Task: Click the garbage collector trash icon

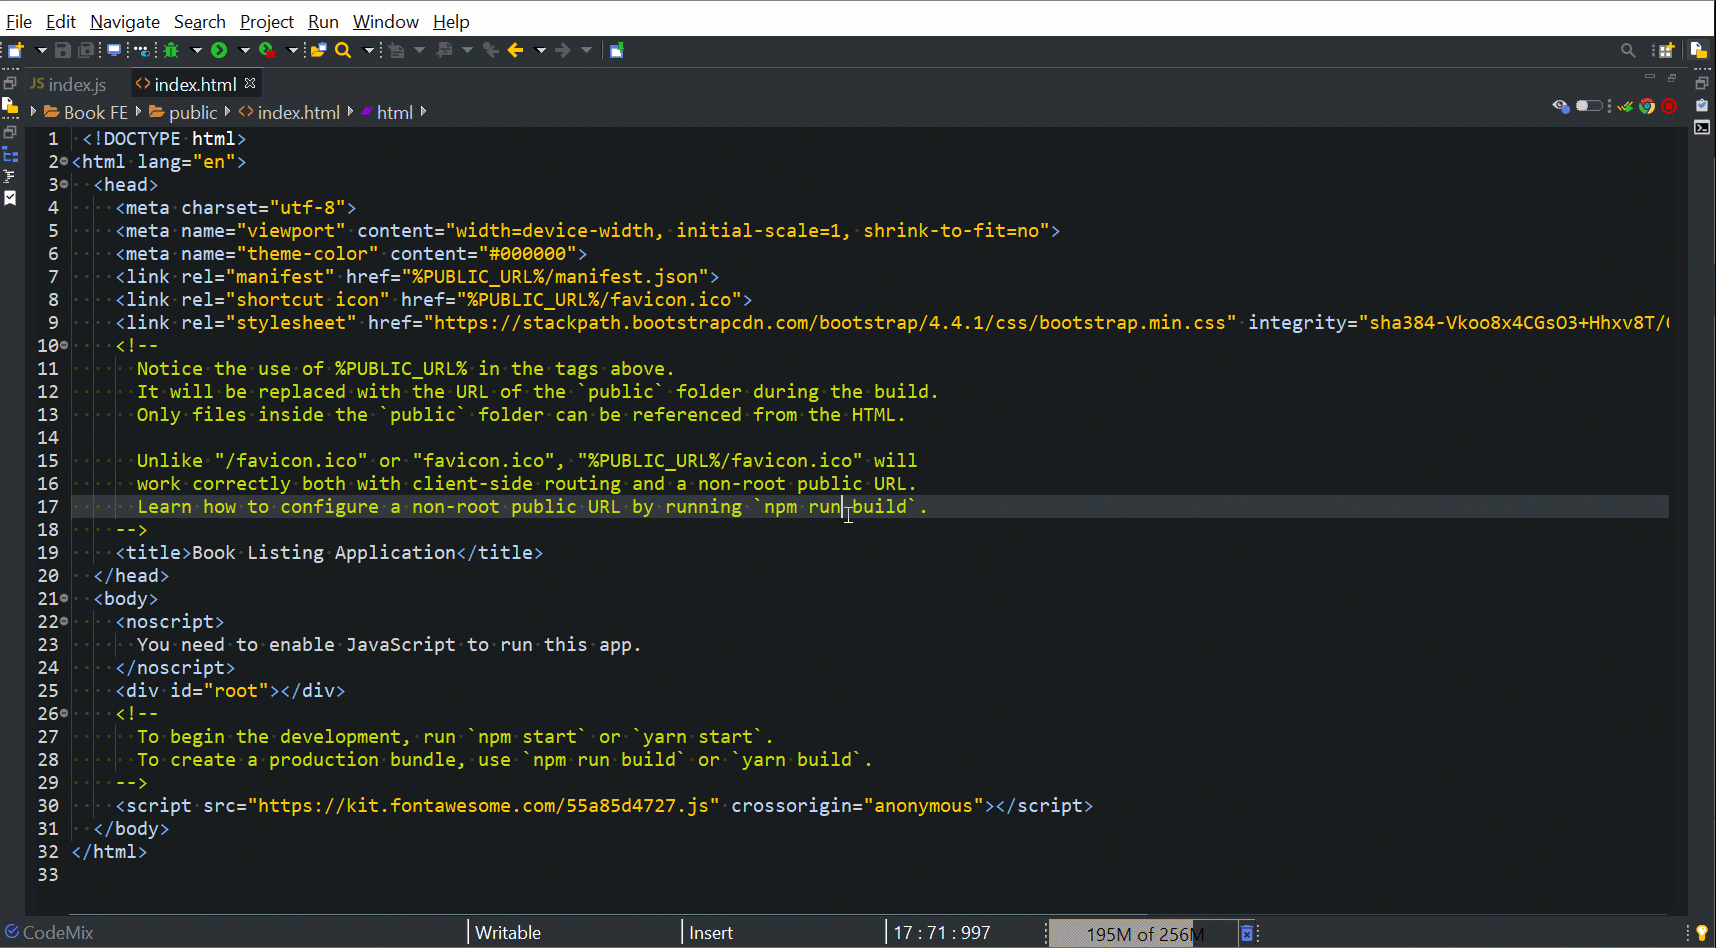Action: [x=1247, y=934]
